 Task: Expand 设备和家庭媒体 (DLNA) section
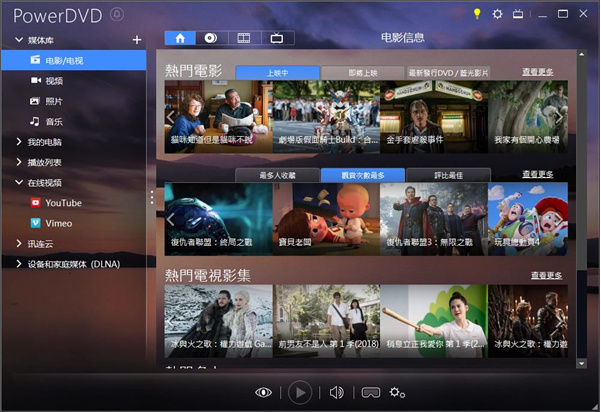point(19,264)
